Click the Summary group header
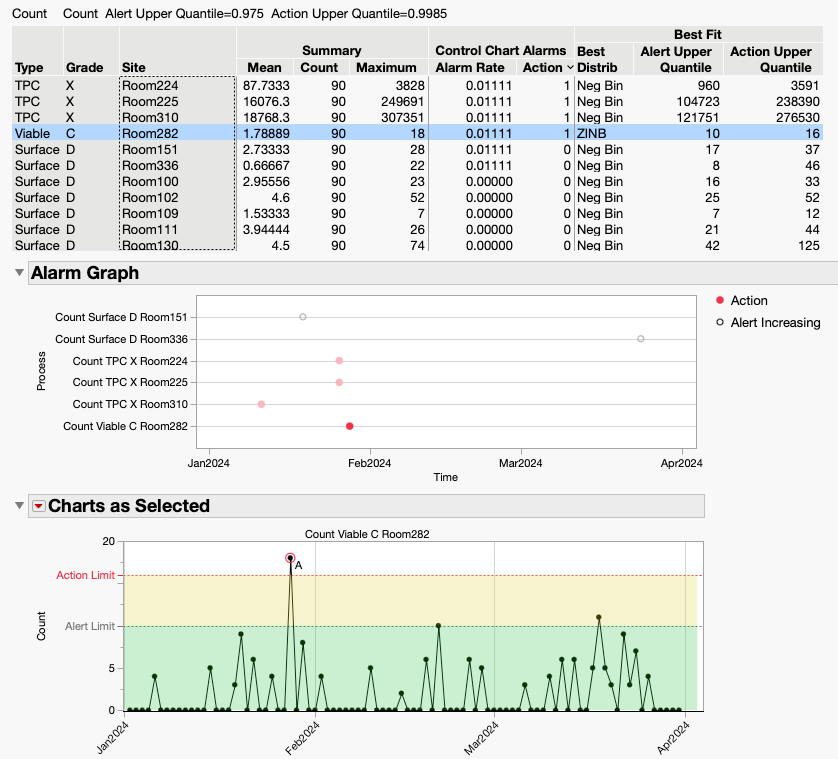838x759 pixels. [332, 50]
